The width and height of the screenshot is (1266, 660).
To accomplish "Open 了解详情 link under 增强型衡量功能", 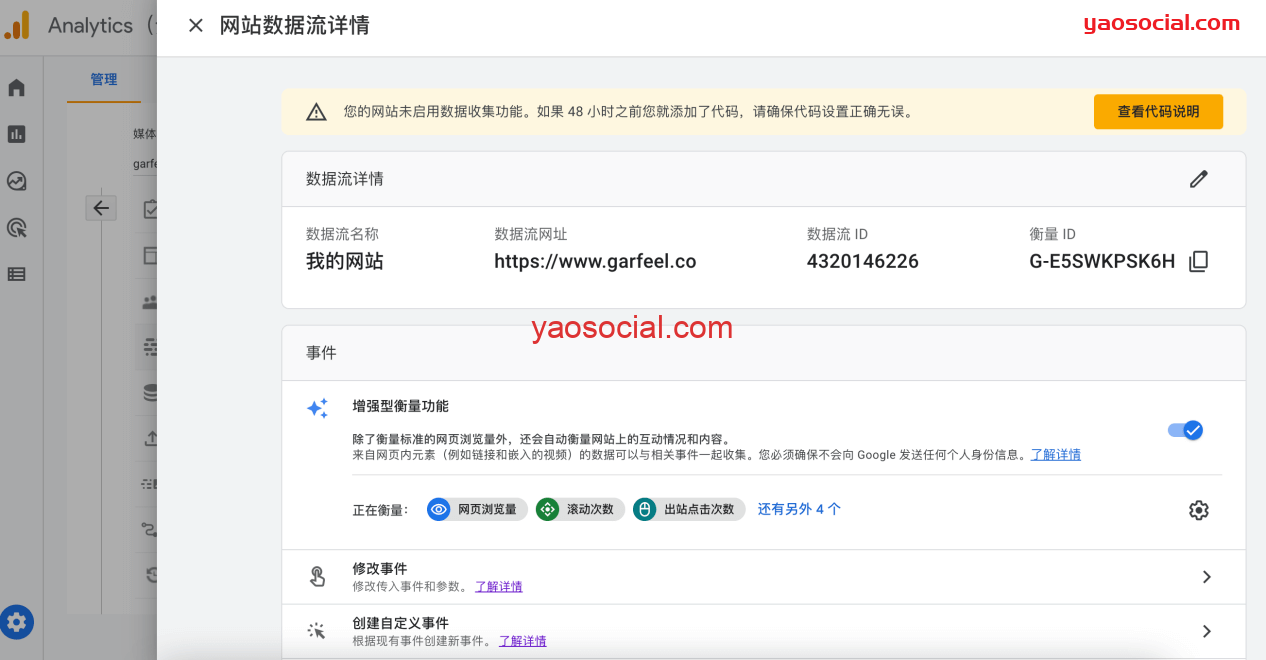I will 1055,455.
